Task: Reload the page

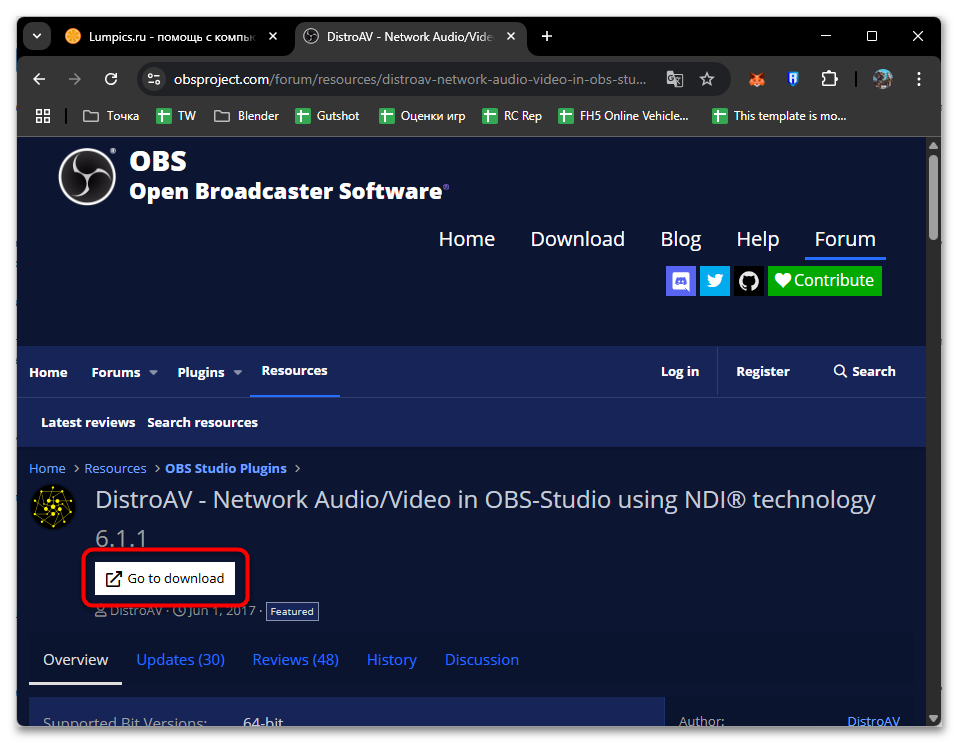Action: tap(111, 79)
